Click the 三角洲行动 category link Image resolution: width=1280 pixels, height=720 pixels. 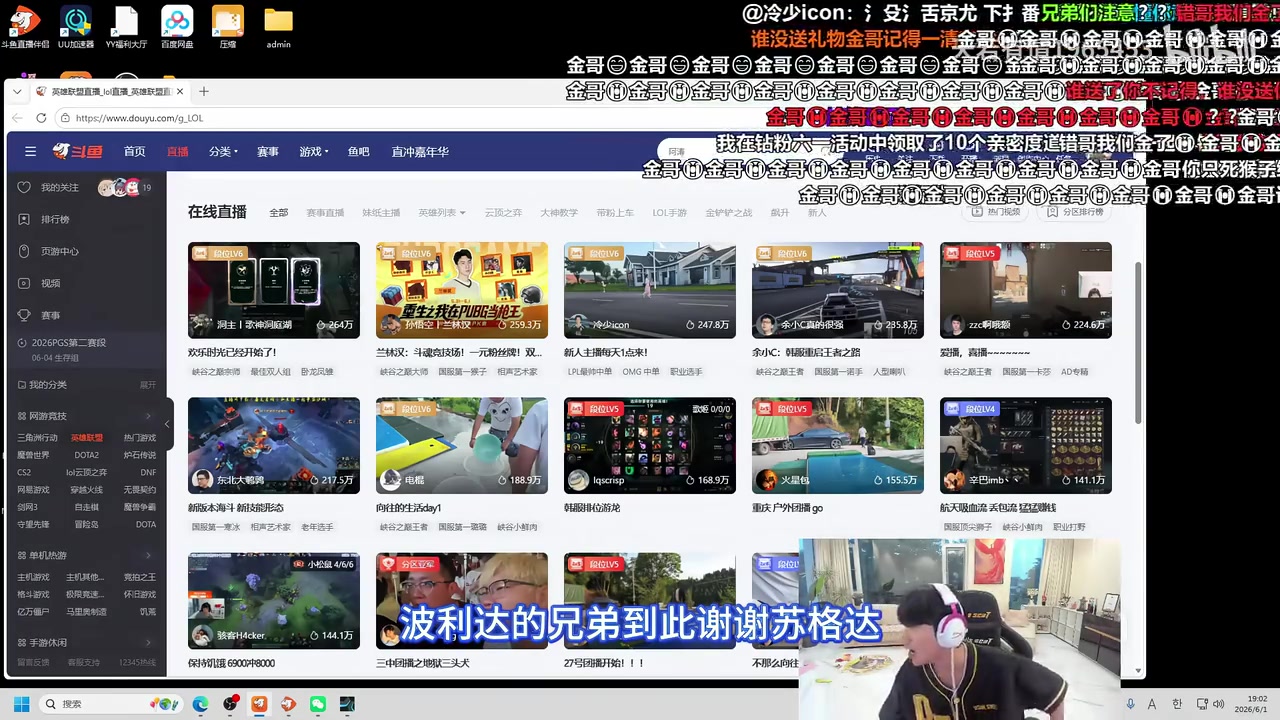click(x=37, y=437)
